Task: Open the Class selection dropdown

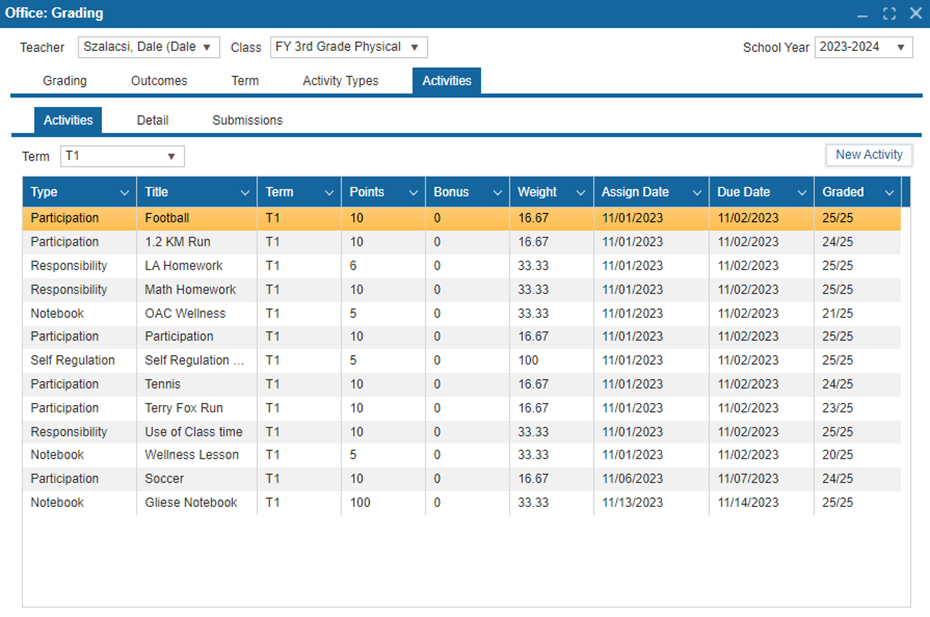Action: [414, 47]
